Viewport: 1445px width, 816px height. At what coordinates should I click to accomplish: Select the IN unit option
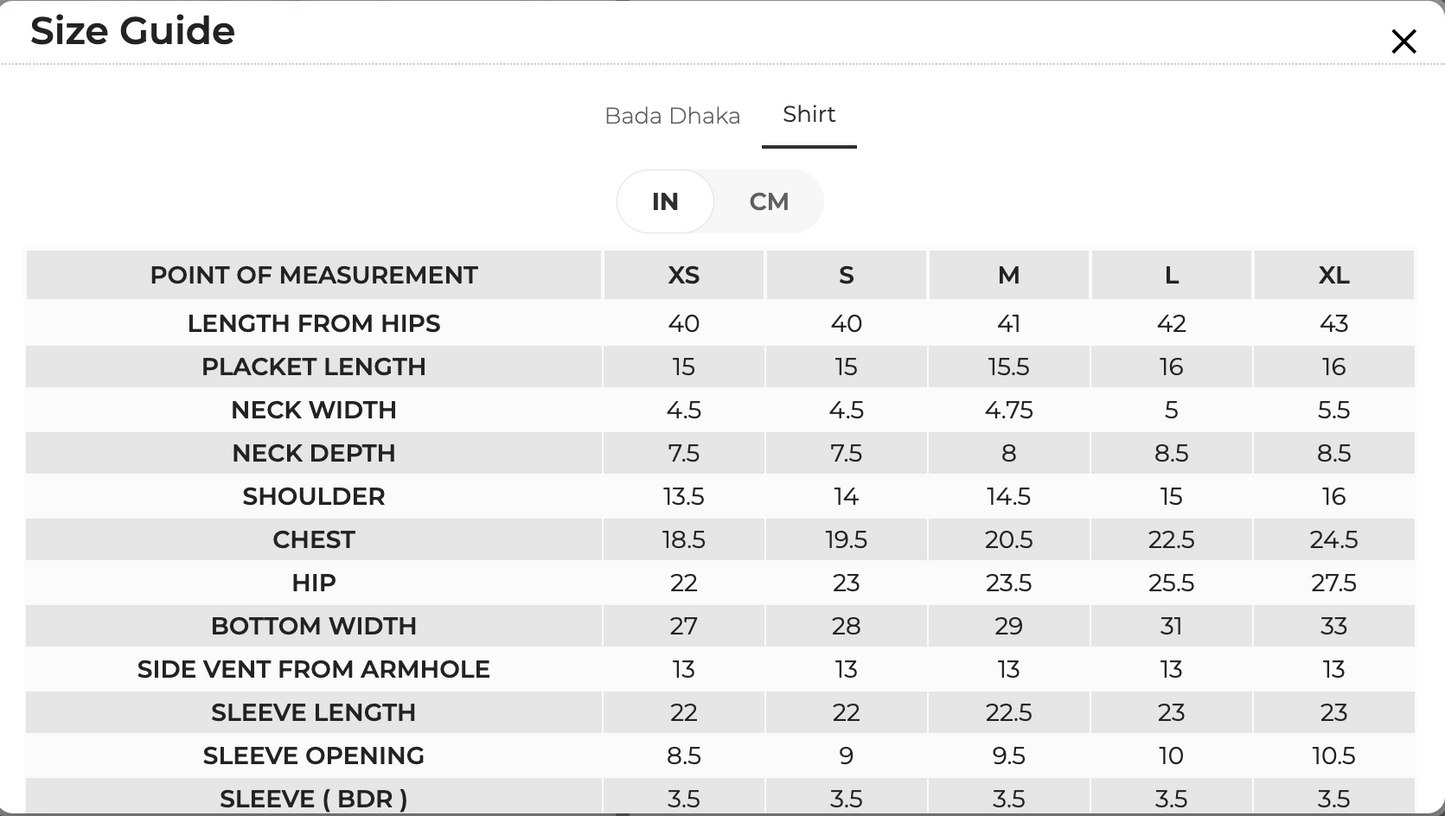coord(665,202)
